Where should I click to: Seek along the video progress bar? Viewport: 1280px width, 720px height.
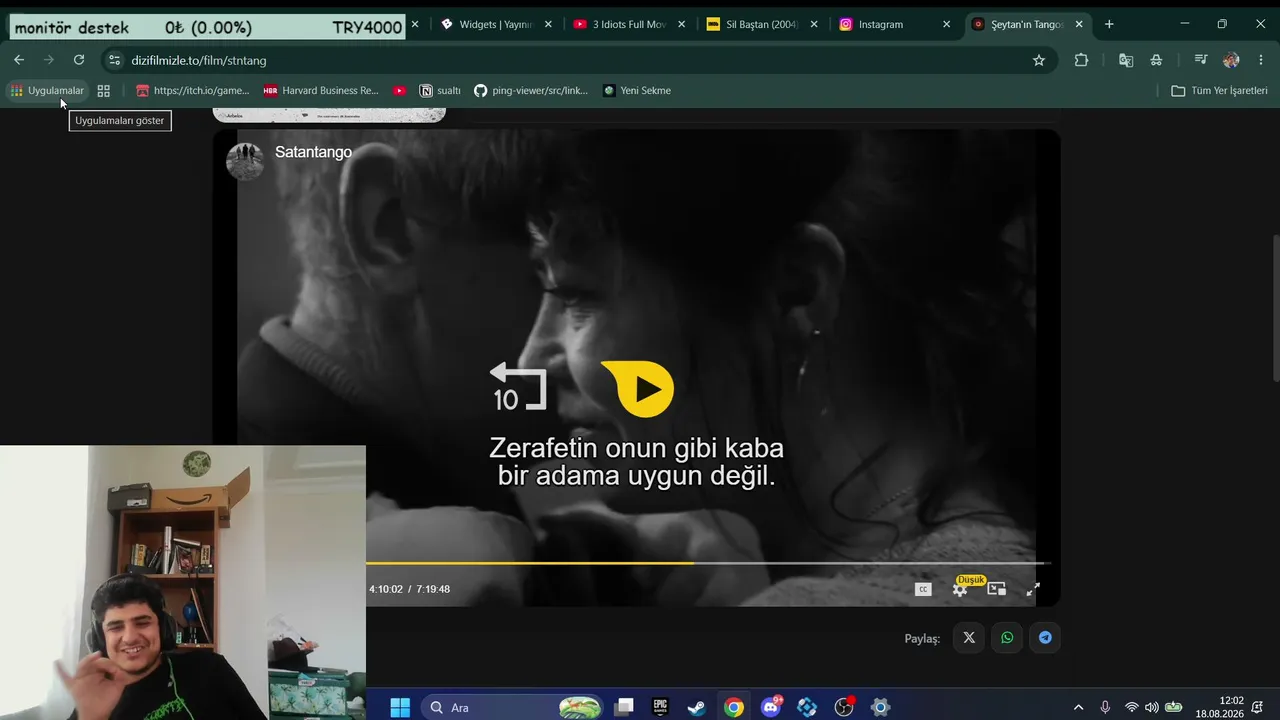[708, 563]
